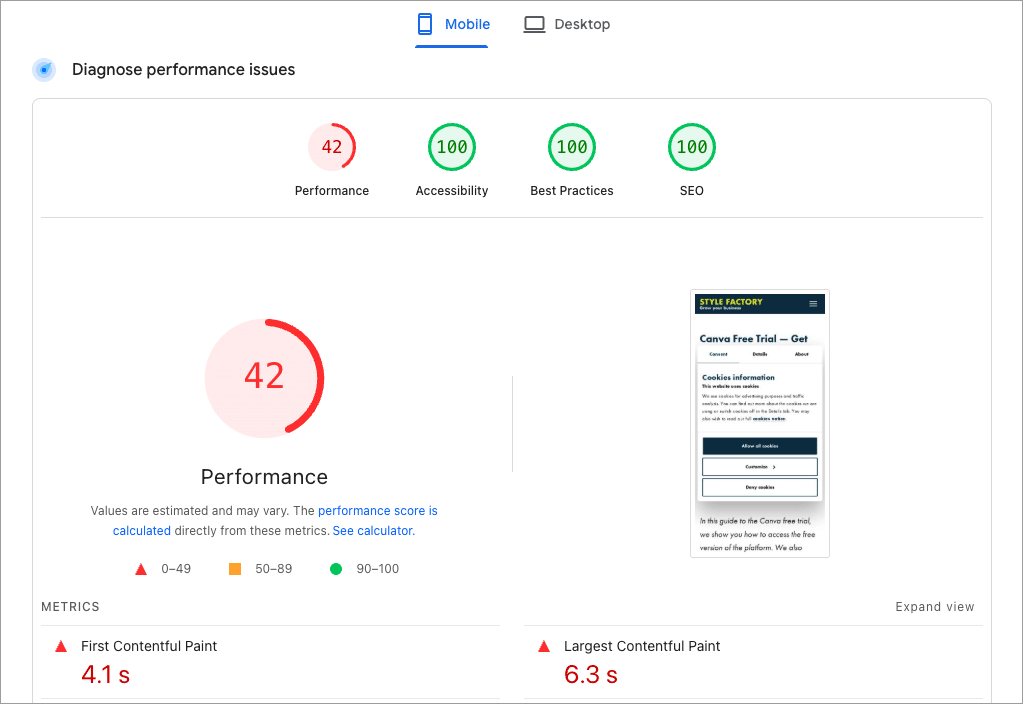
Task: Click the performance score is calculated link
Action: [x=377, y=510]
